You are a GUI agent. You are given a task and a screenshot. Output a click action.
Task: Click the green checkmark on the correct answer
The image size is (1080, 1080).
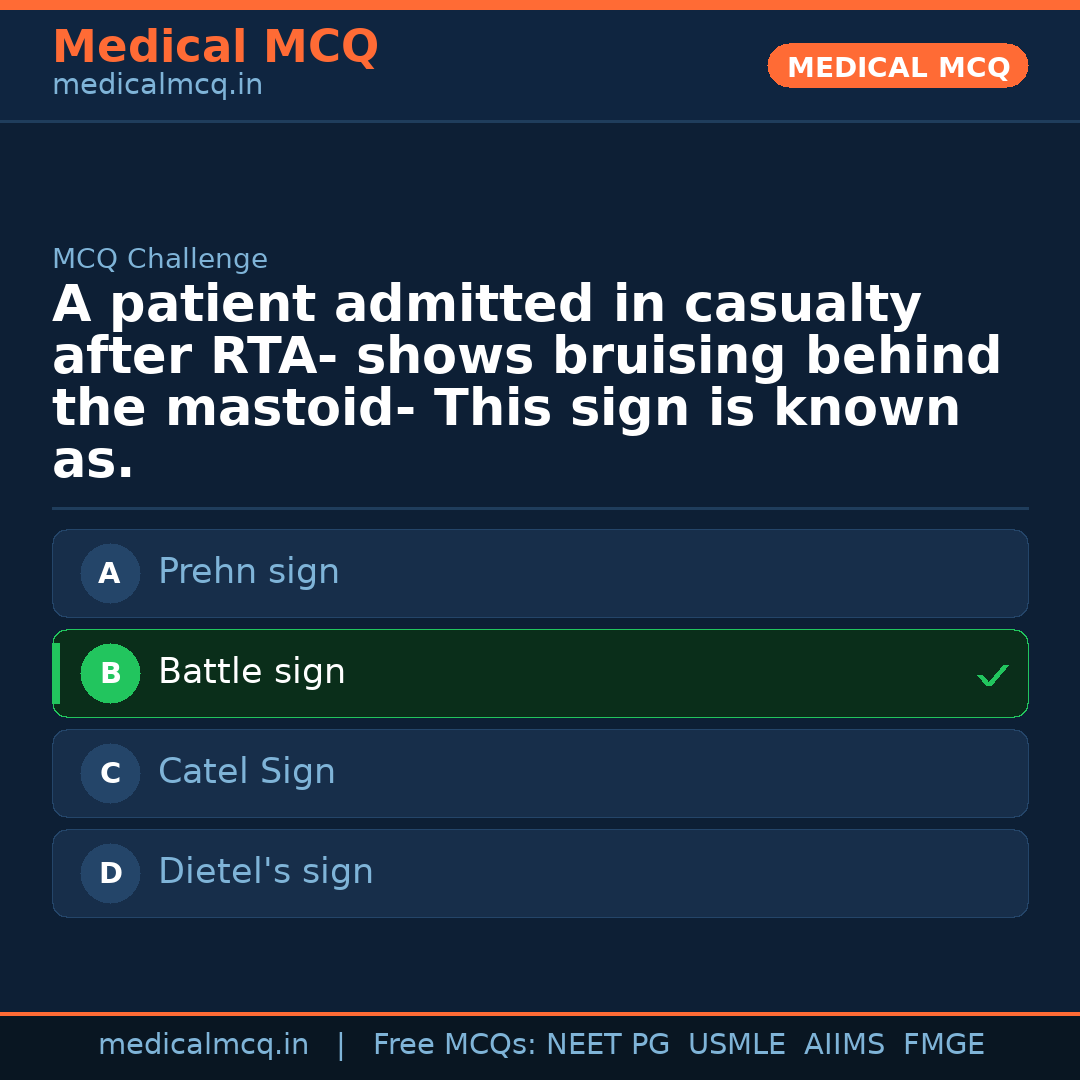pyautogui.click(x=993, y=675)
